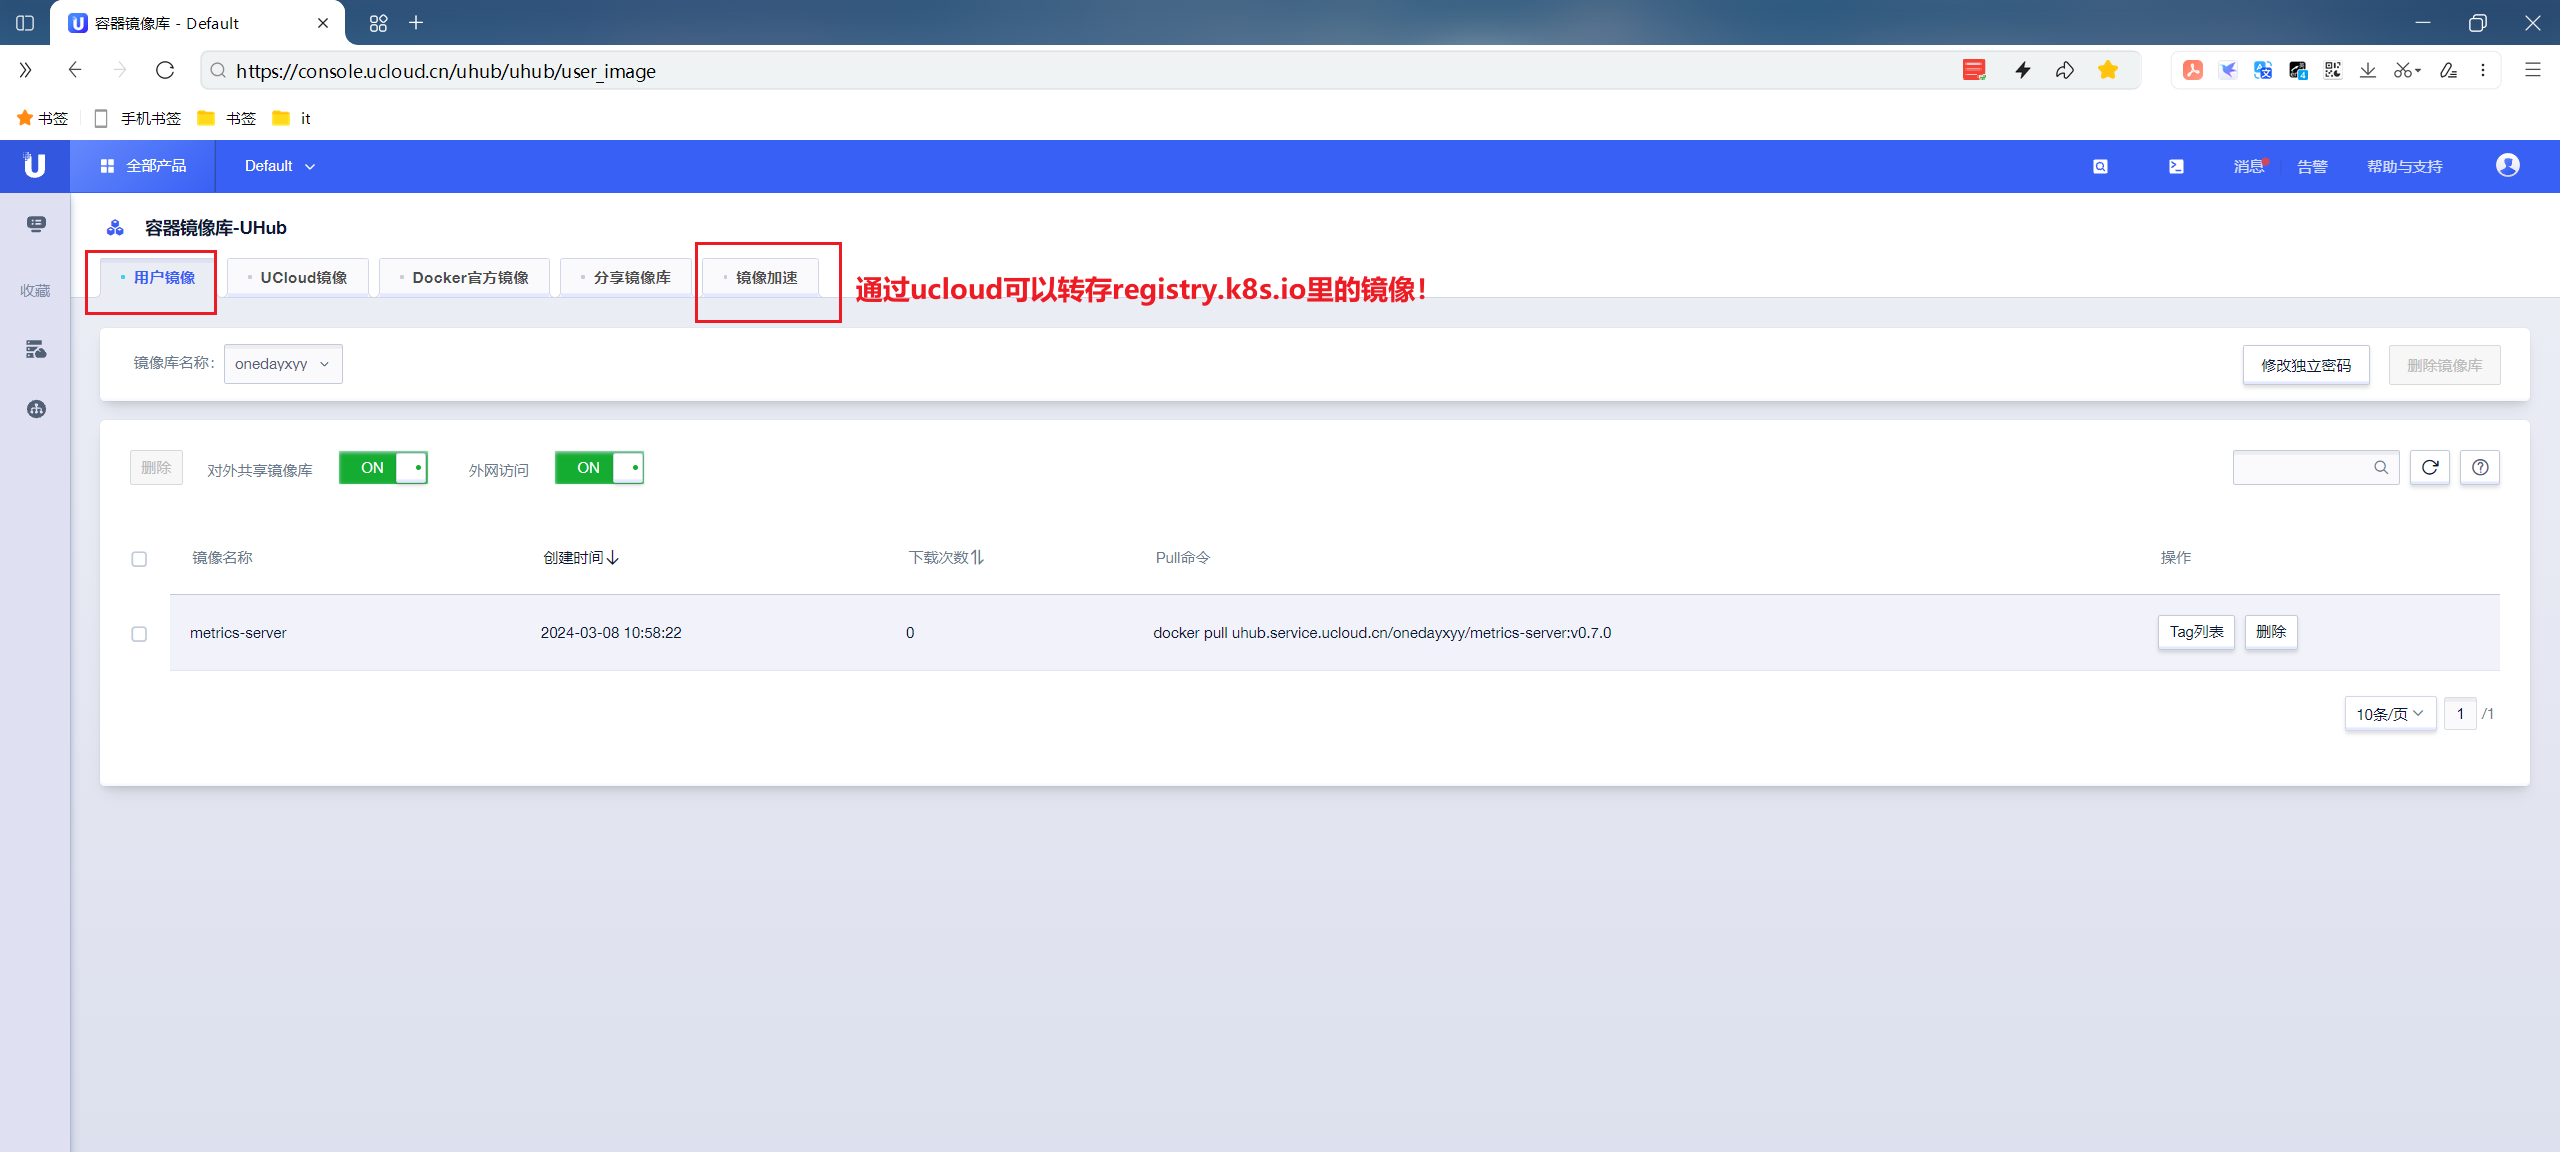Image resolution: width=2560 pixels, height=1152 pixels.
Task: Click 修改独立密码 button
Action: coord(2306,365)
